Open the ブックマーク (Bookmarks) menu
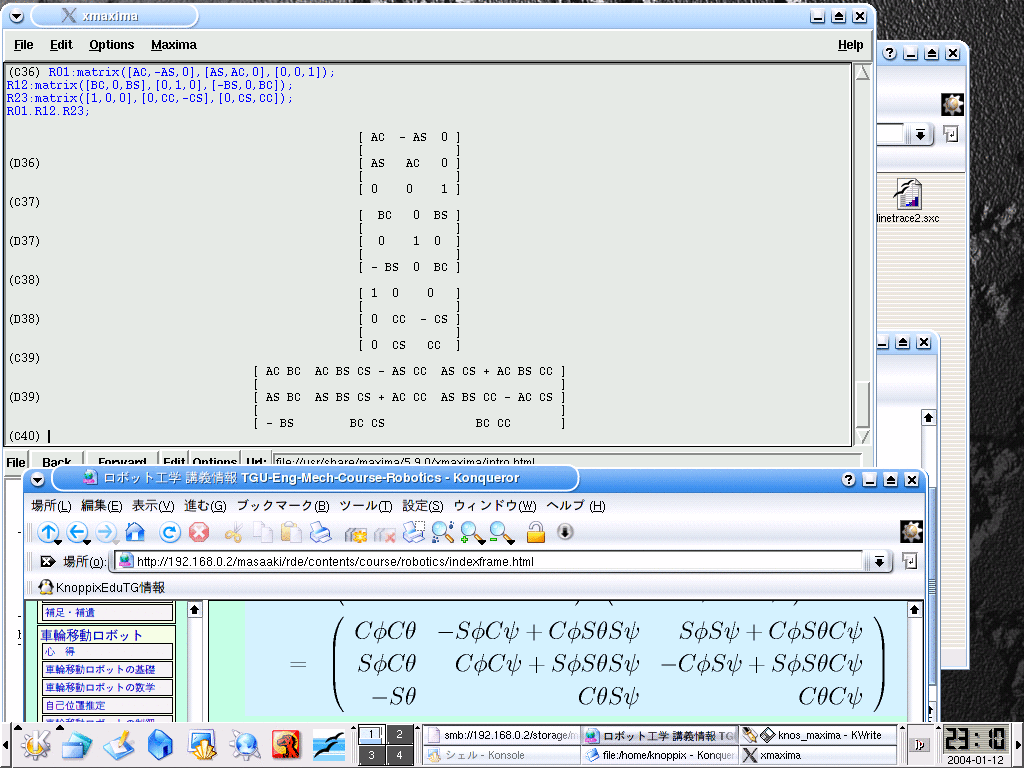 (x=284, y=506)
